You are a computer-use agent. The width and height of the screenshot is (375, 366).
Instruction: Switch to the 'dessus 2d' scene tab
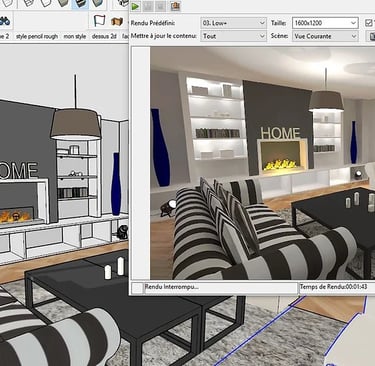pyautogui.click(x=104, y=36)
